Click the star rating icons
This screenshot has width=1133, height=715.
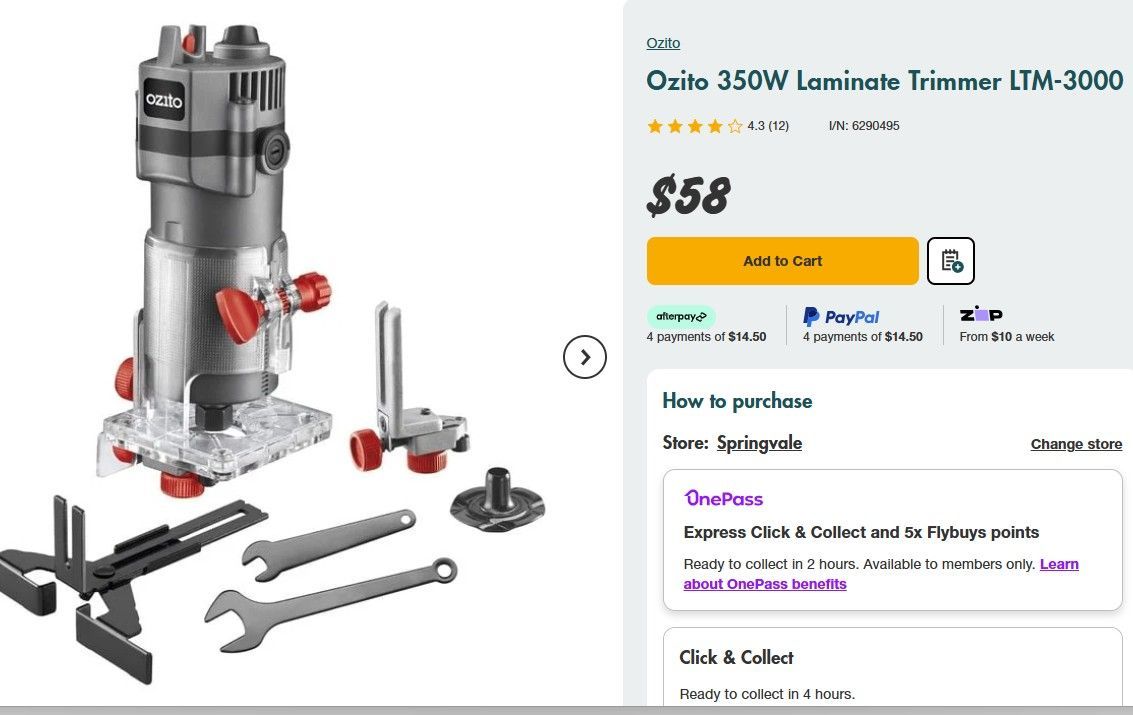[695, 126]
